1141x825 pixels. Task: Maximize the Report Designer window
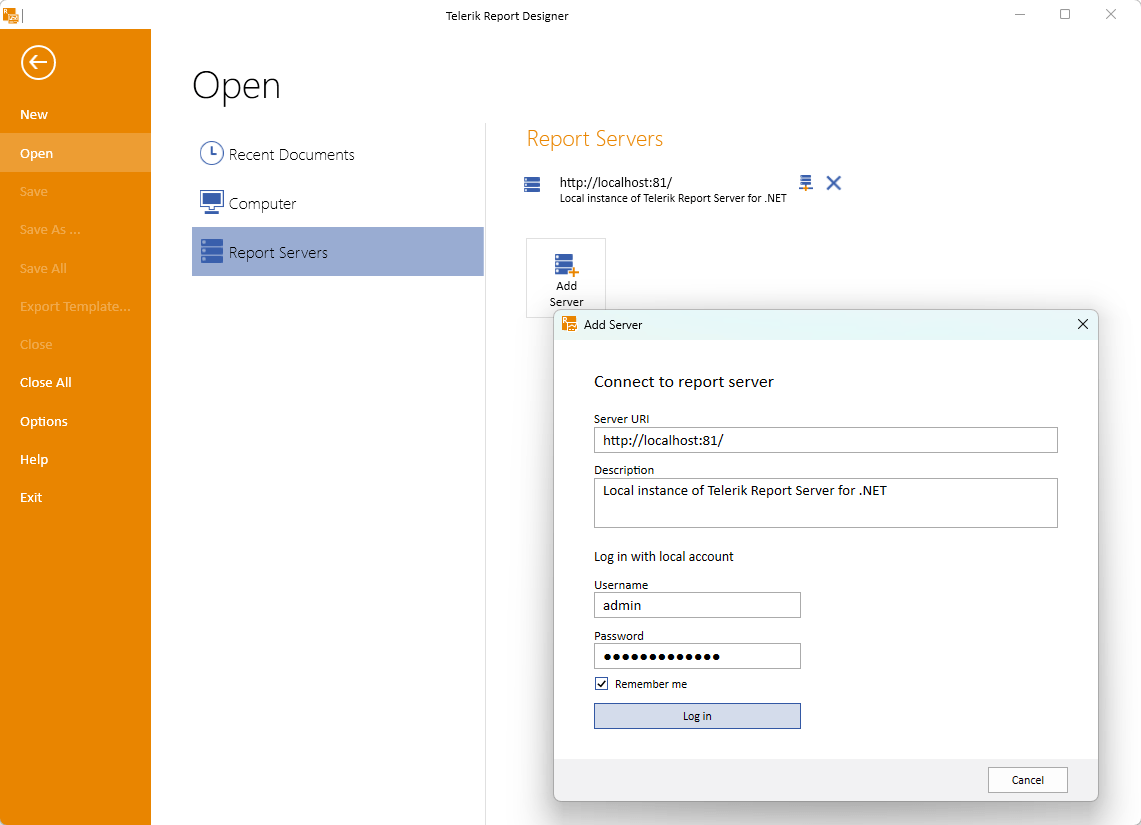pyautogui.click(x=1065, y=15)
